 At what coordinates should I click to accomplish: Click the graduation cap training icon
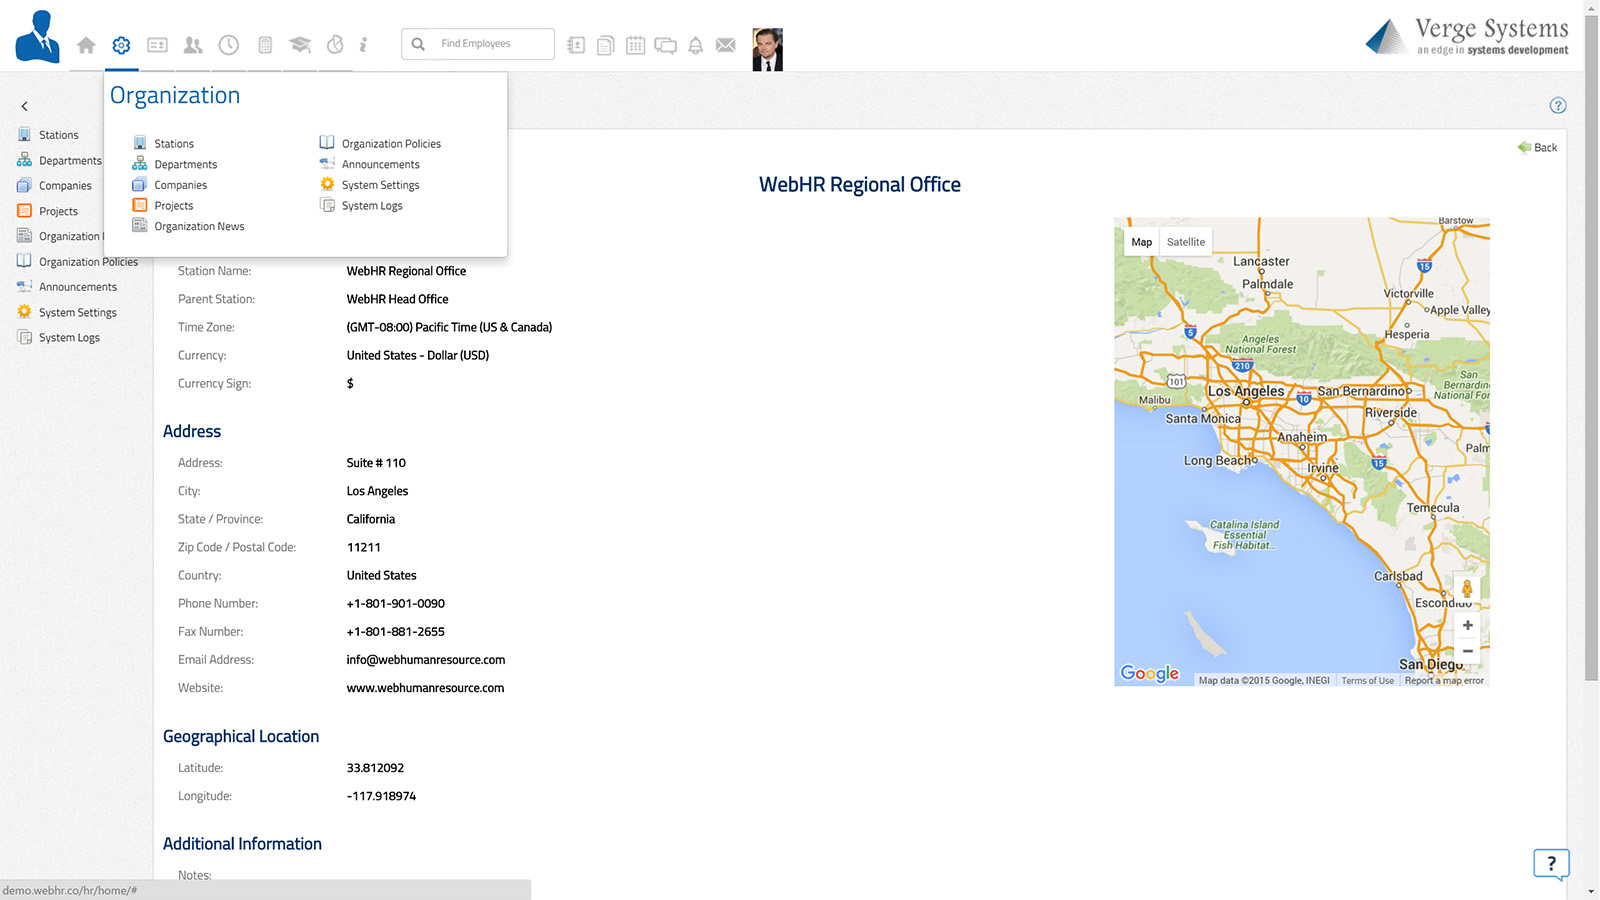300,45
